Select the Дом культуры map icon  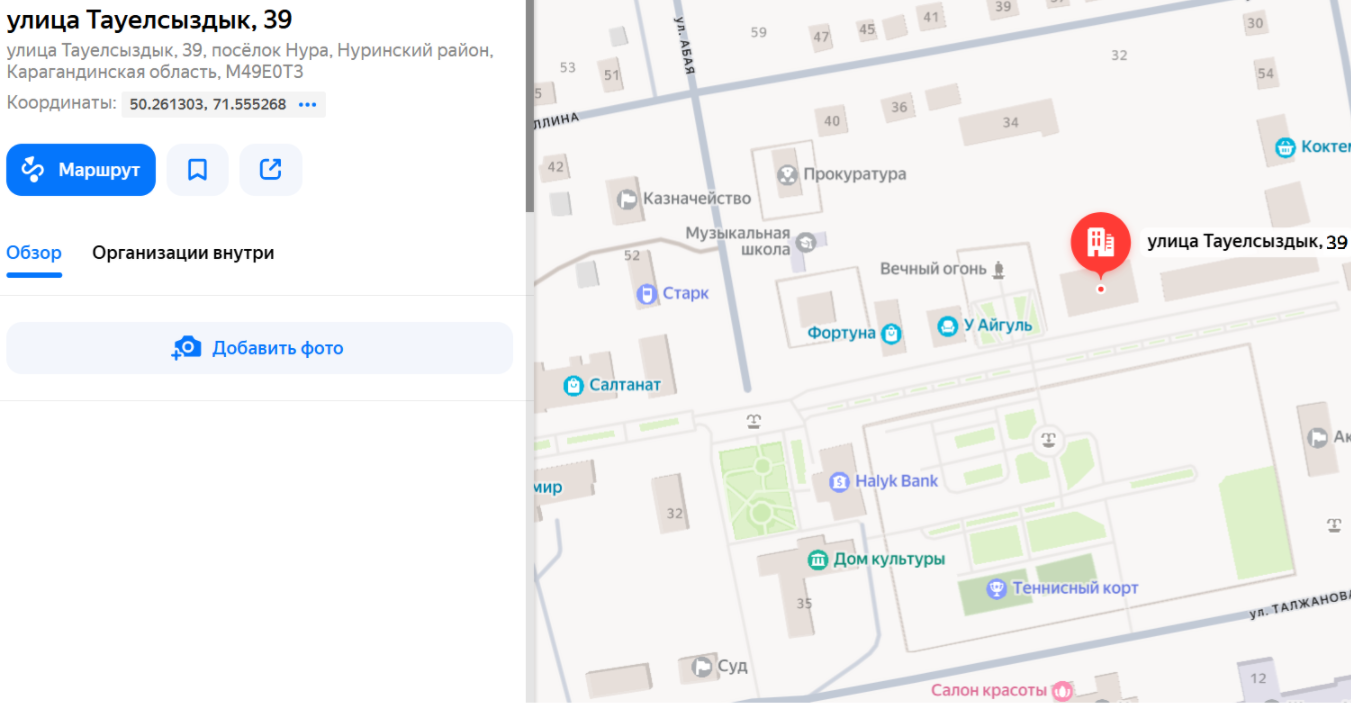coord(818,559)
